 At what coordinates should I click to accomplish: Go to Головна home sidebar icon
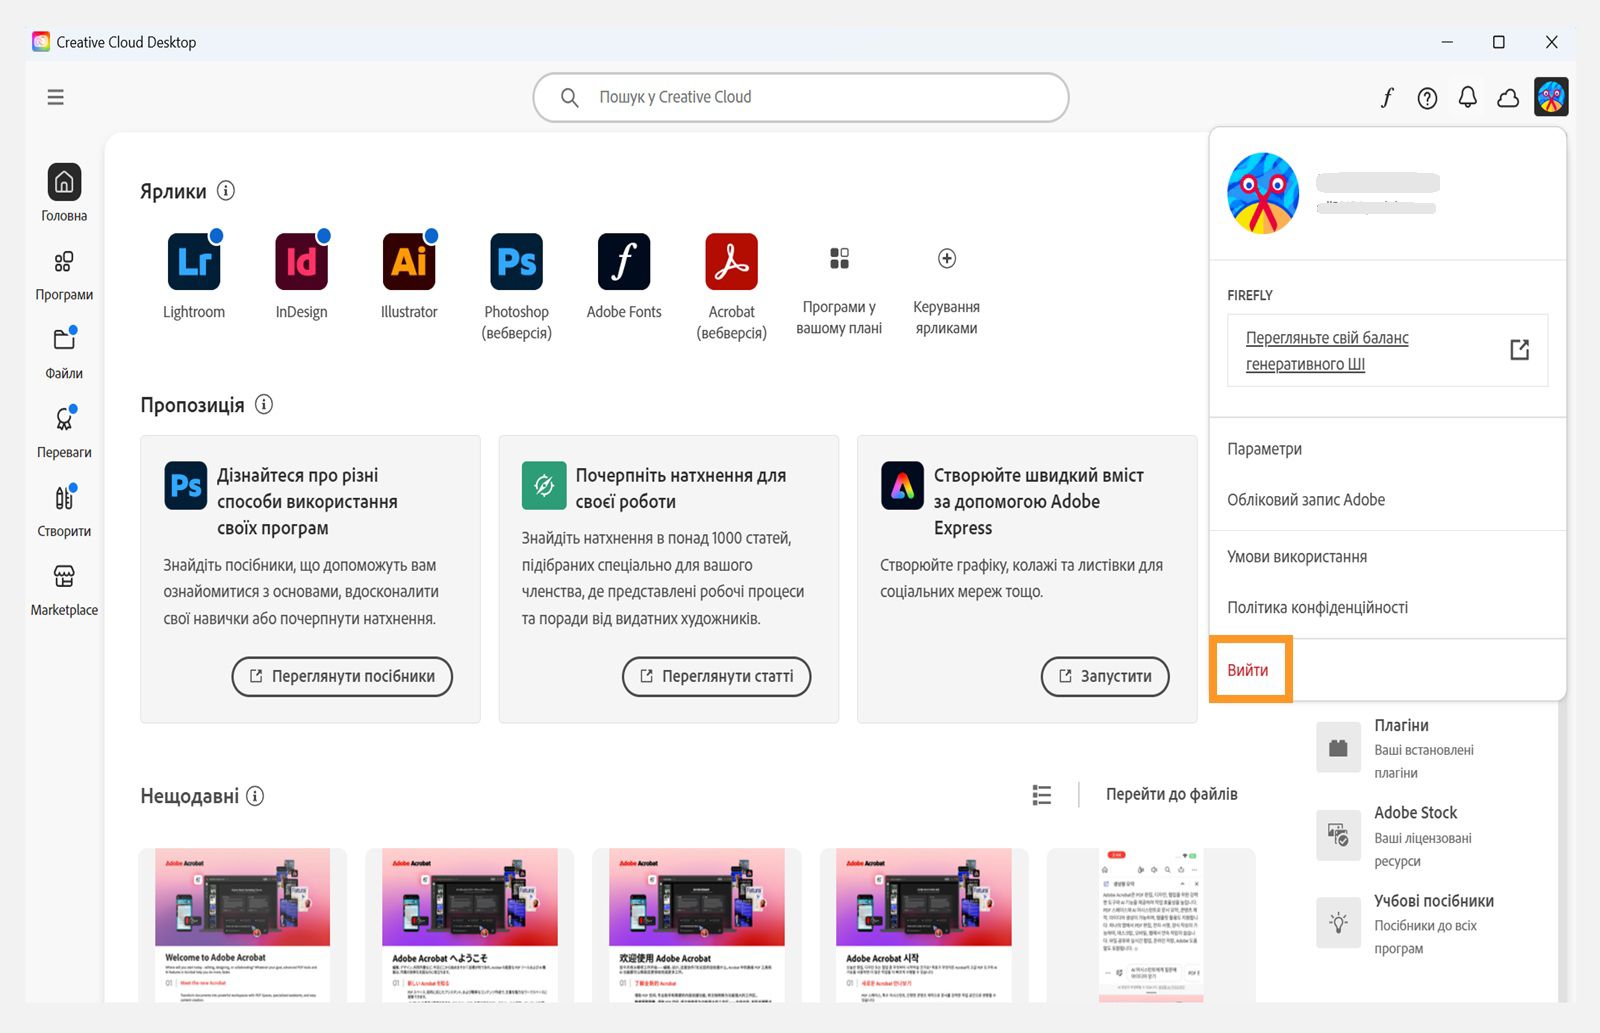(x=64, y=182)
